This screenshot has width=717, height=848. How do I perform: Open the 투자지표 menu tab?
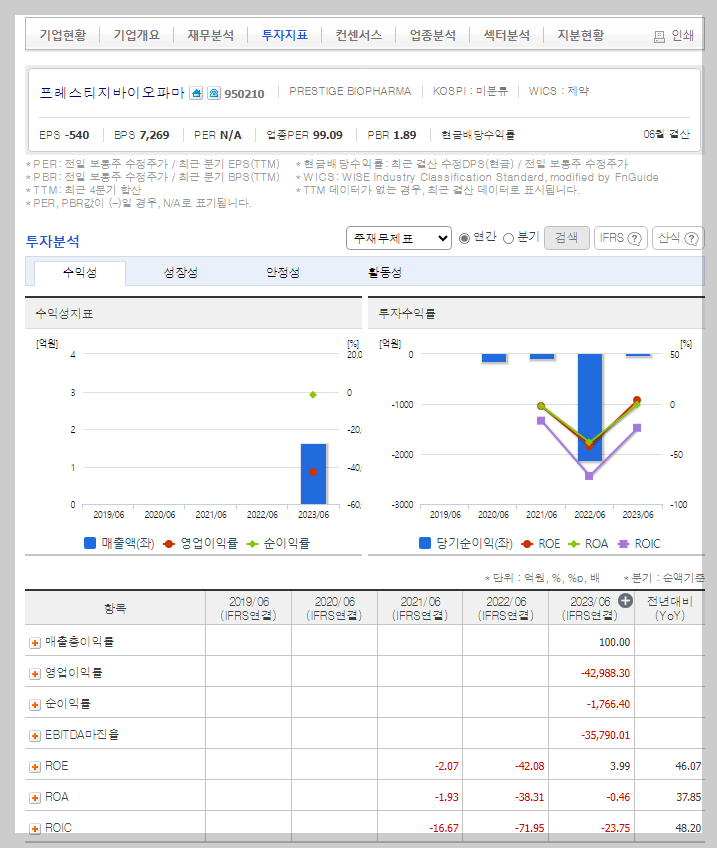click(285, 35)
